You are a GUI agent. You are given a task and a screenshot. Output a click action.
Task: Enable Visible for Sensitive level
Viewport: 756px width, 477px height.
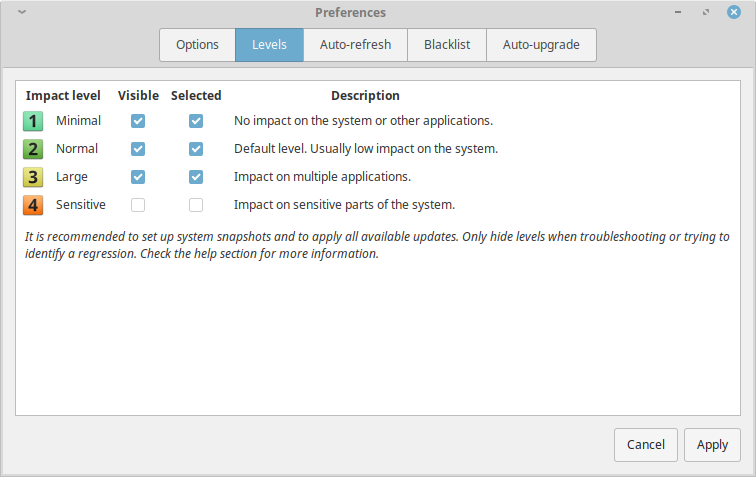click(138, 205)
